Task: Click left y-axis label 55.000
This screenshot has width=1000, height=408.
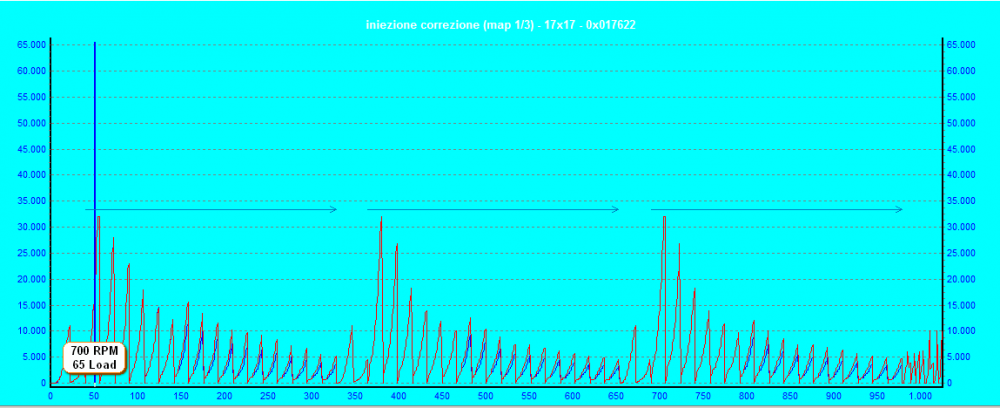Action: point(31,97)
